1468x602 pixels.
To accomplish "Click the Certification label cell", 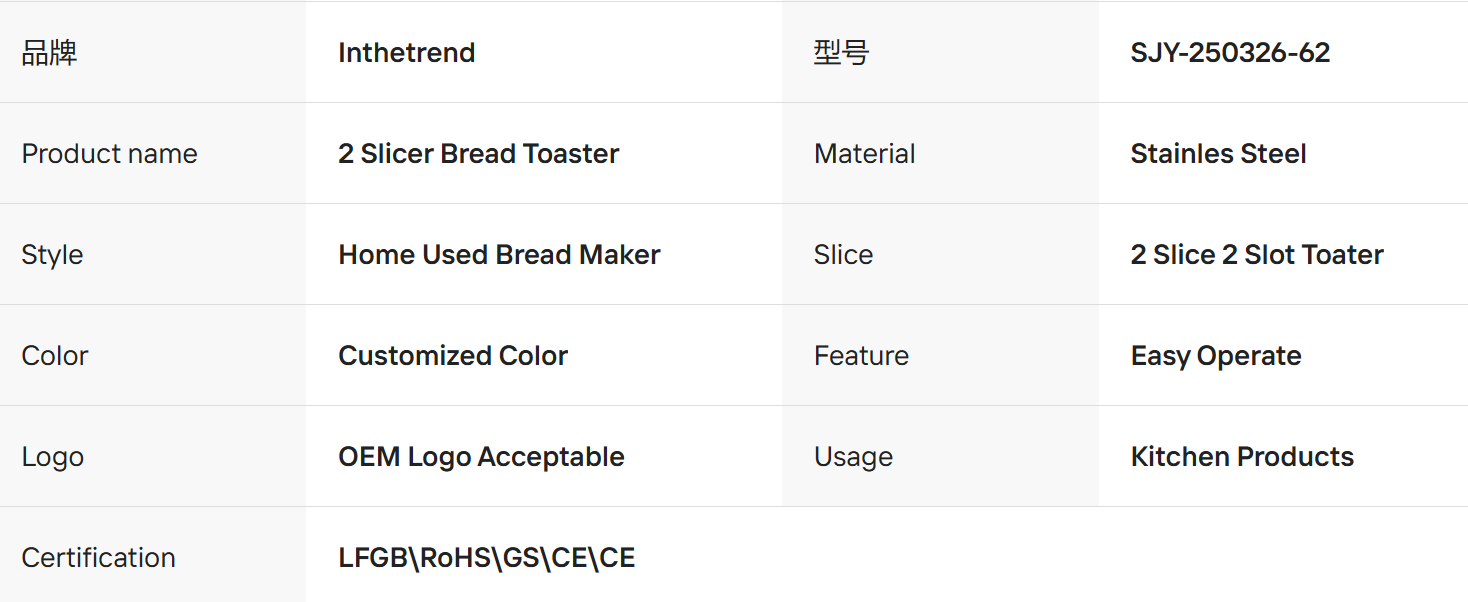I will click(98, 558).
